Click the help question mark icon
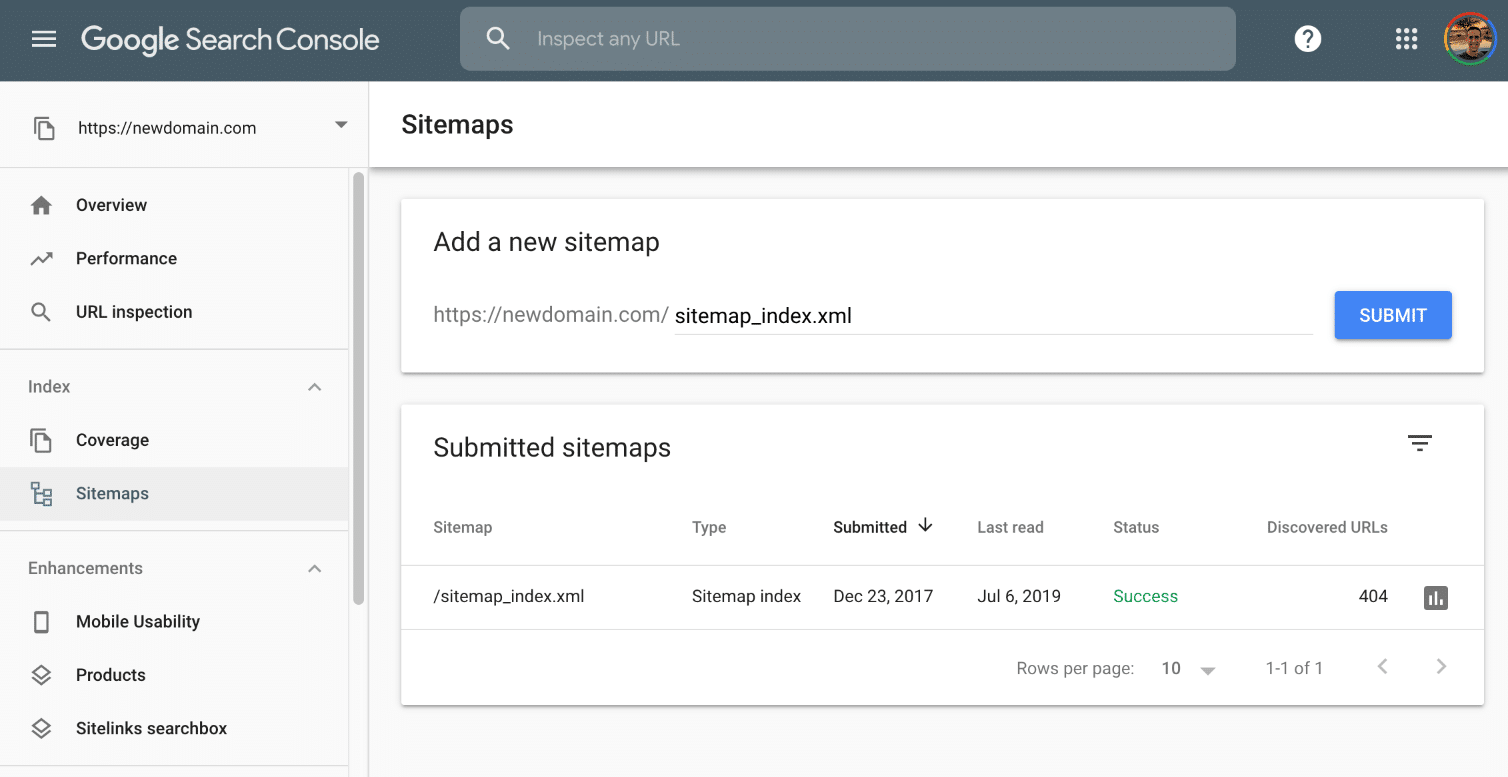This screenshot has width=1508, height=777. (1307, 39)
